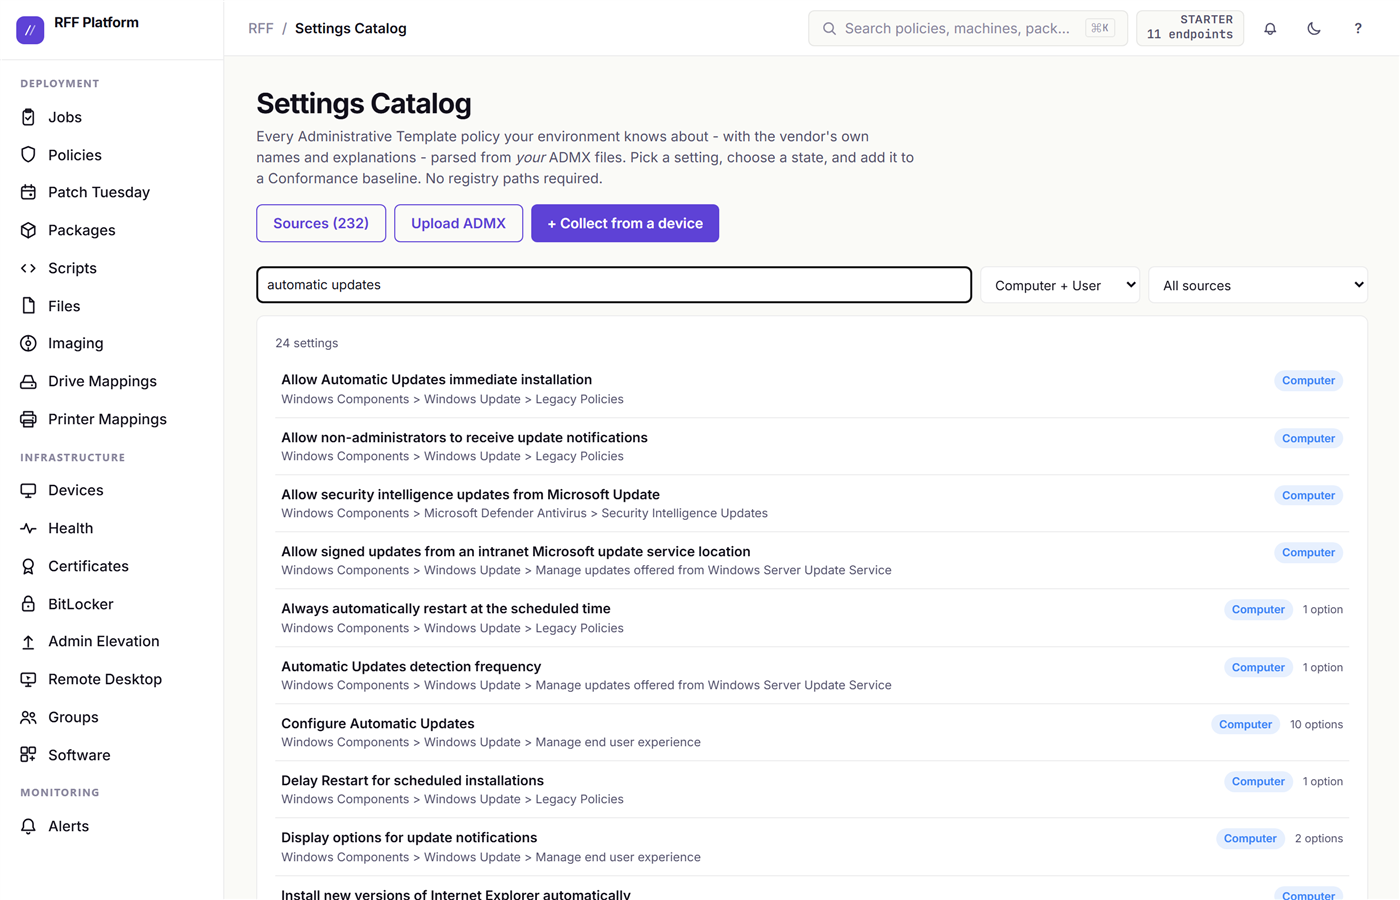Open Automatic Updates detection frequency setting
The height and width of the screenshot is (900, 1400).
pyautogui.click(x=812, y=675)
